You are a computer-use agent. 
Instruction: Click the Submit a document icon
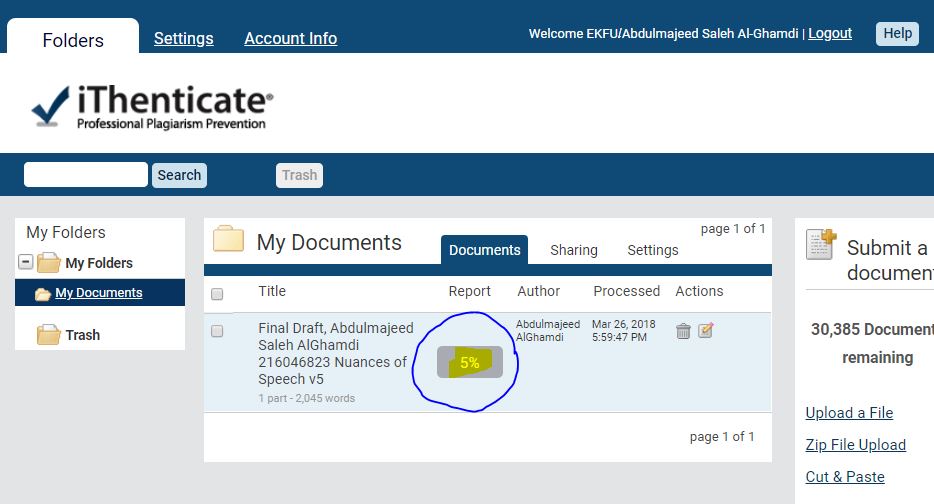pos(821,244)
